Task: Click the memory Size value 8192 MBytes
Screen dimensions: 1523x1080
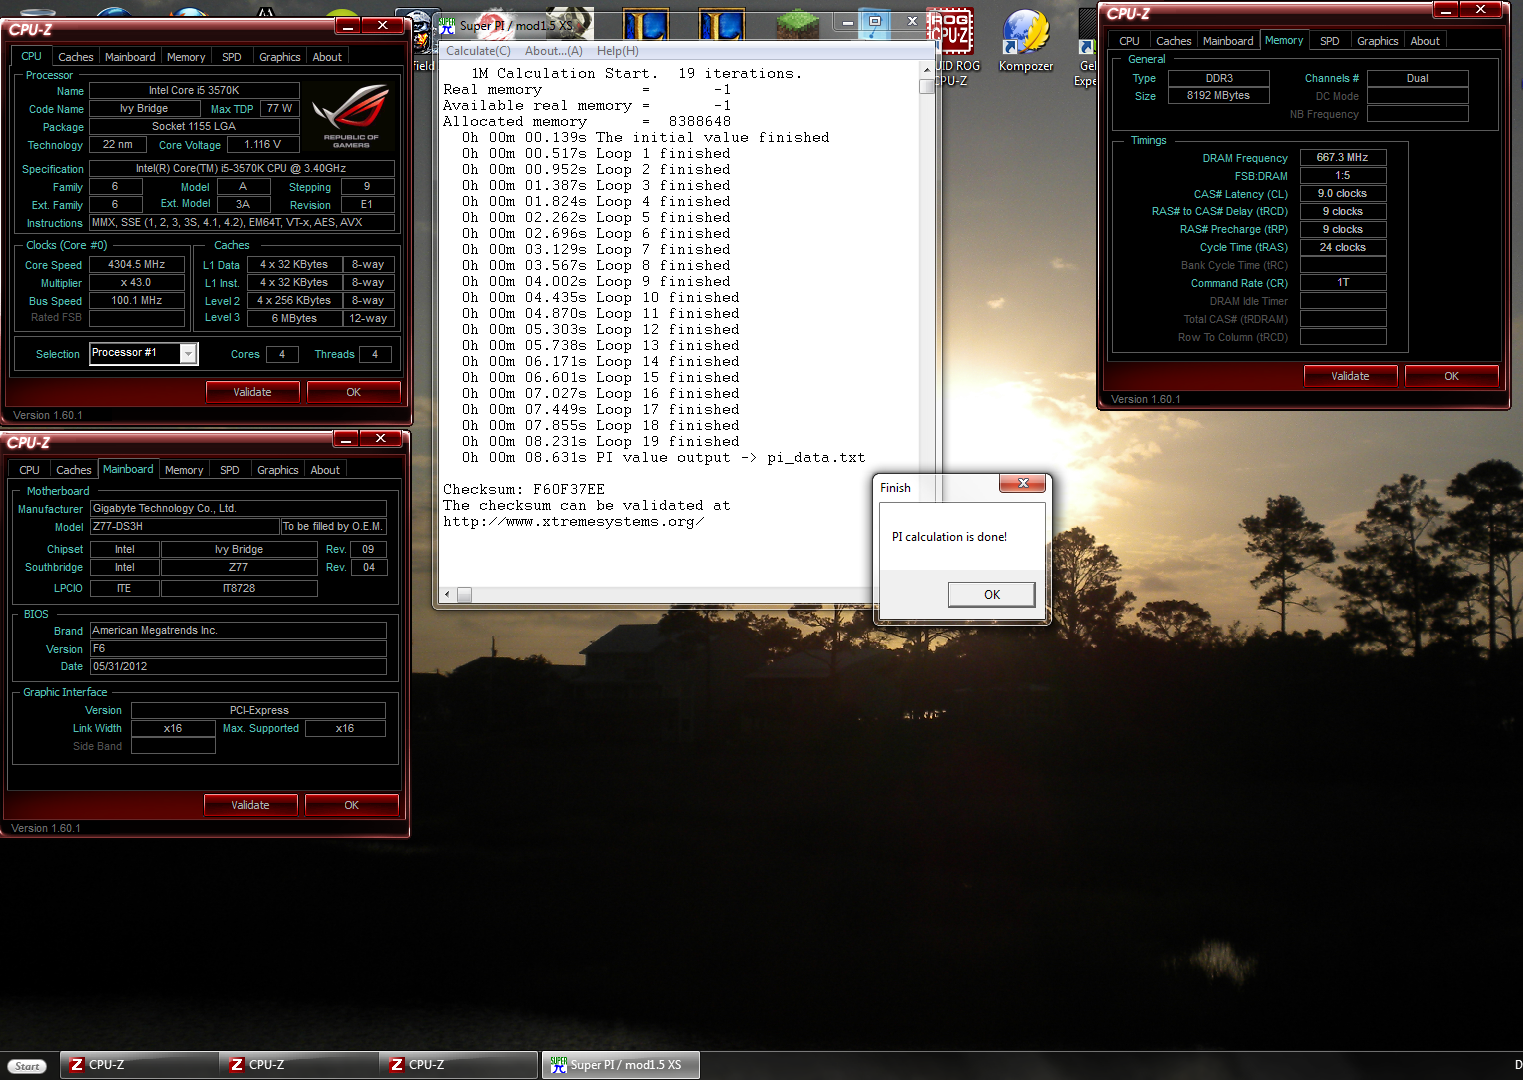Action: click(x=1218, y=96)
